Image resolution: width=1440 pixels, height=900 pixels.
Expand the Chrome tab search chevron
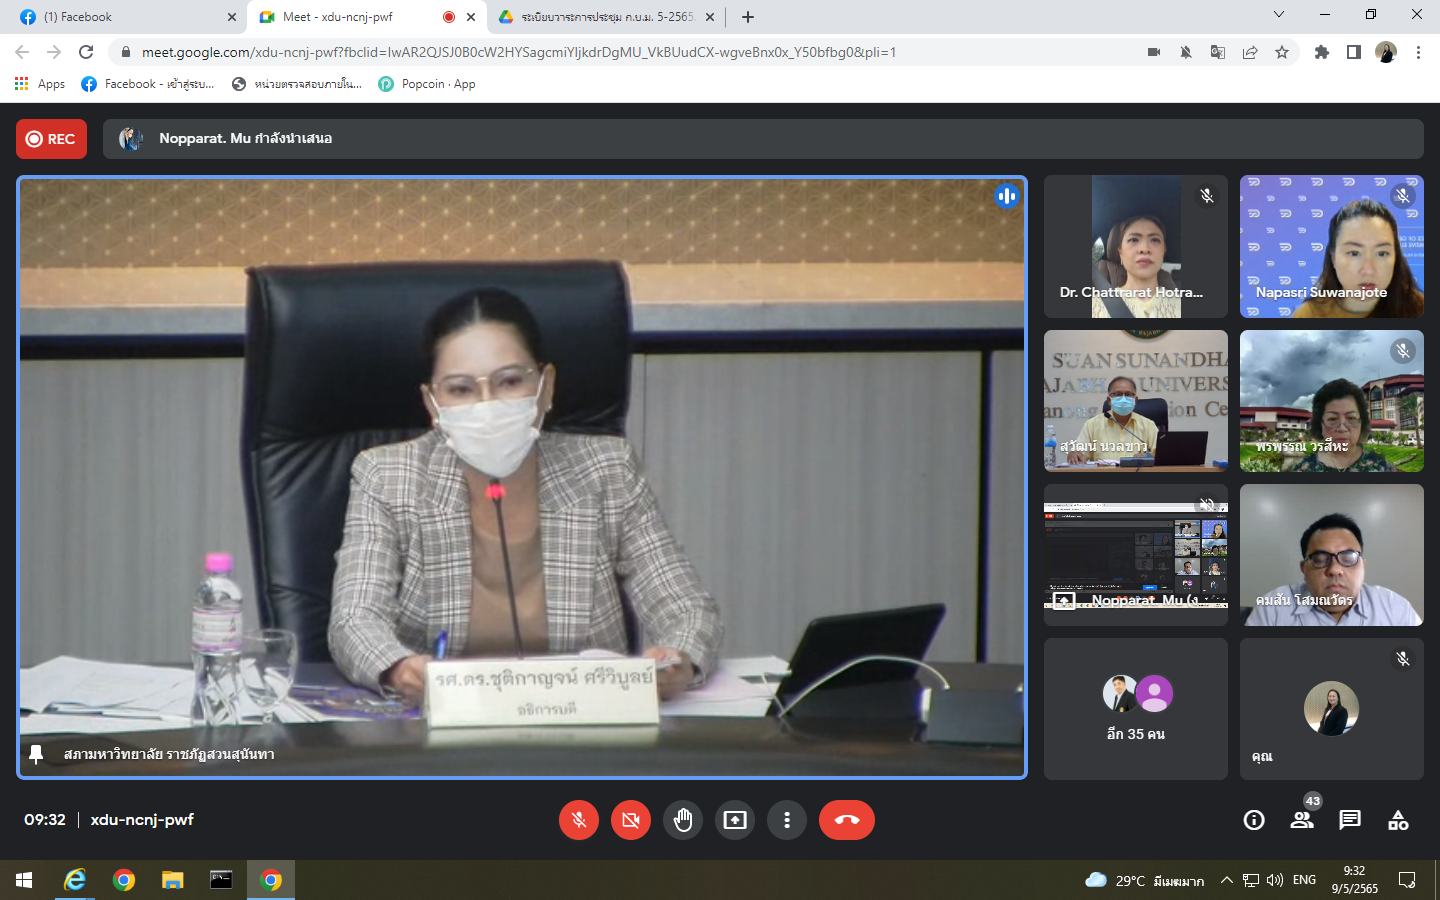[x=1279, y=15]
